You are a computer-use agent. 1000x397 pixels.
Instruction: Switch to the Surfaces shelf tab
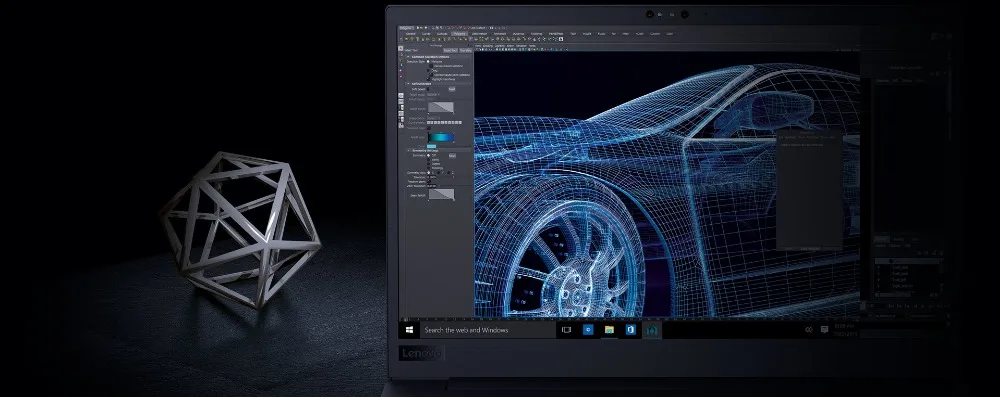[x=442, y=34]
